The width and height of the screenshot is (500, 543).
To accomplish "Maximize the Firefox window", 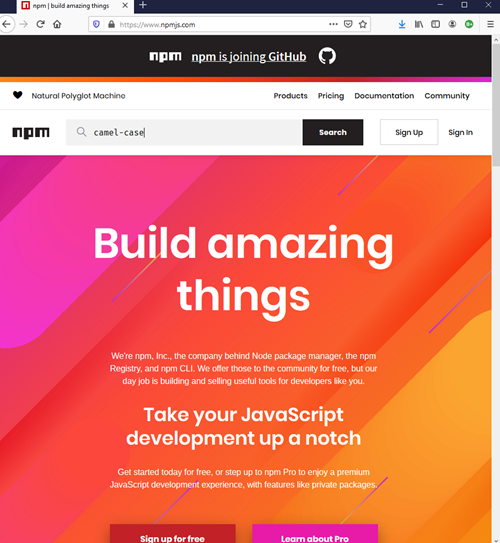I will [x=464, y=5].
